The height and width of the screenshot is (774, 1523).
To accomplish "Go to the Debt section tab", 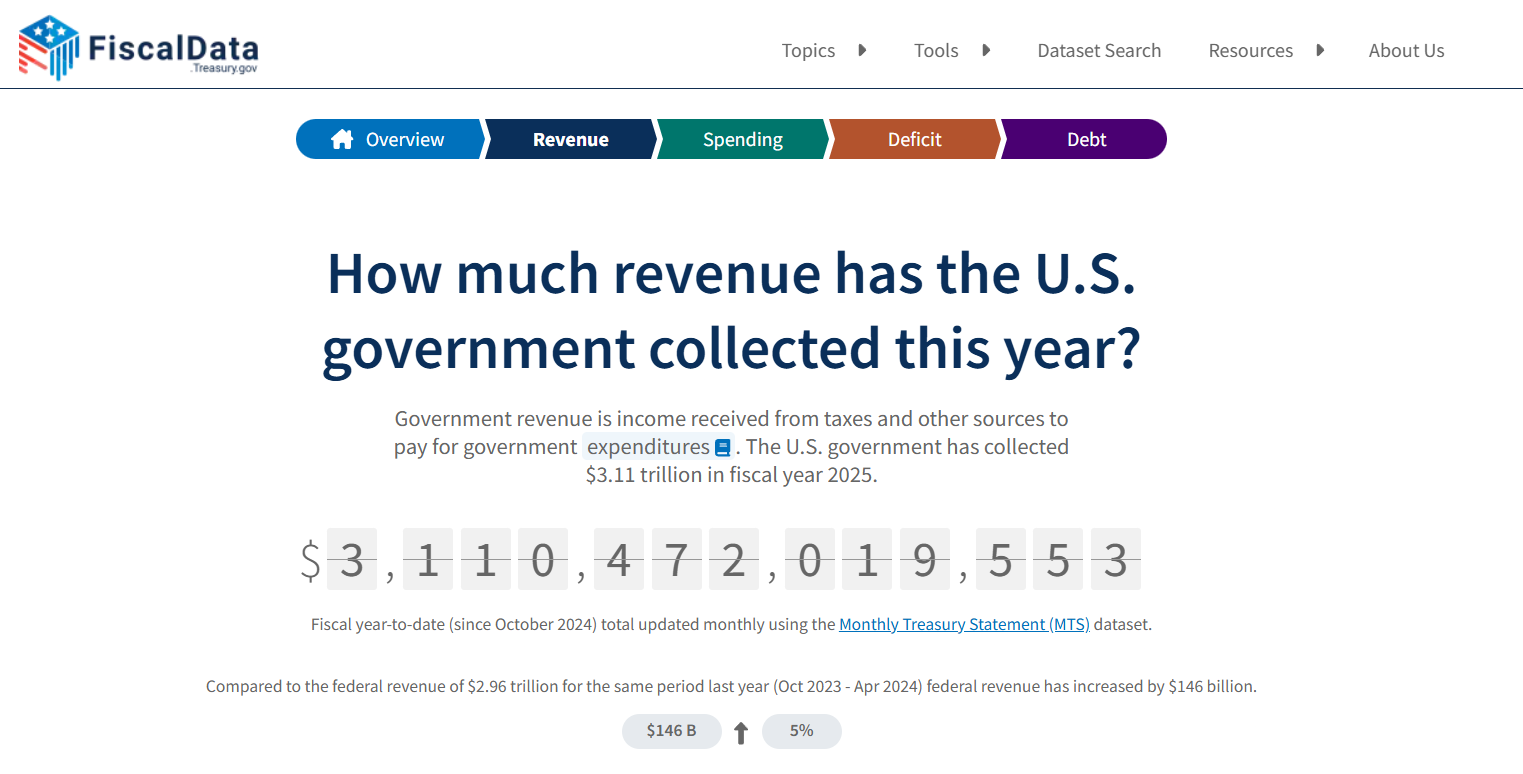I will coord(1084,139).
